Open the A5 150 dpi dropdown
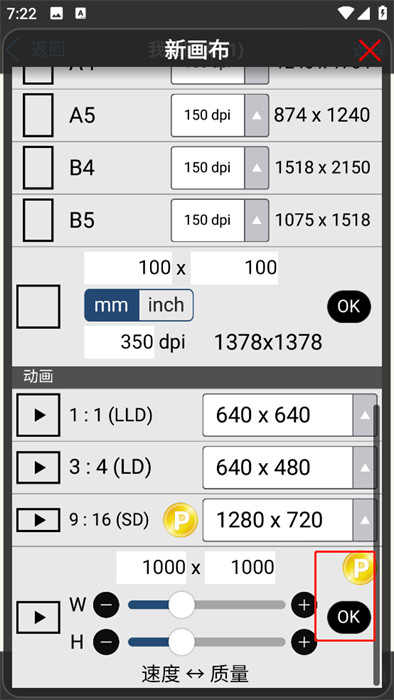The height and width of the screenshot is (700, 394). click(220, 115)
